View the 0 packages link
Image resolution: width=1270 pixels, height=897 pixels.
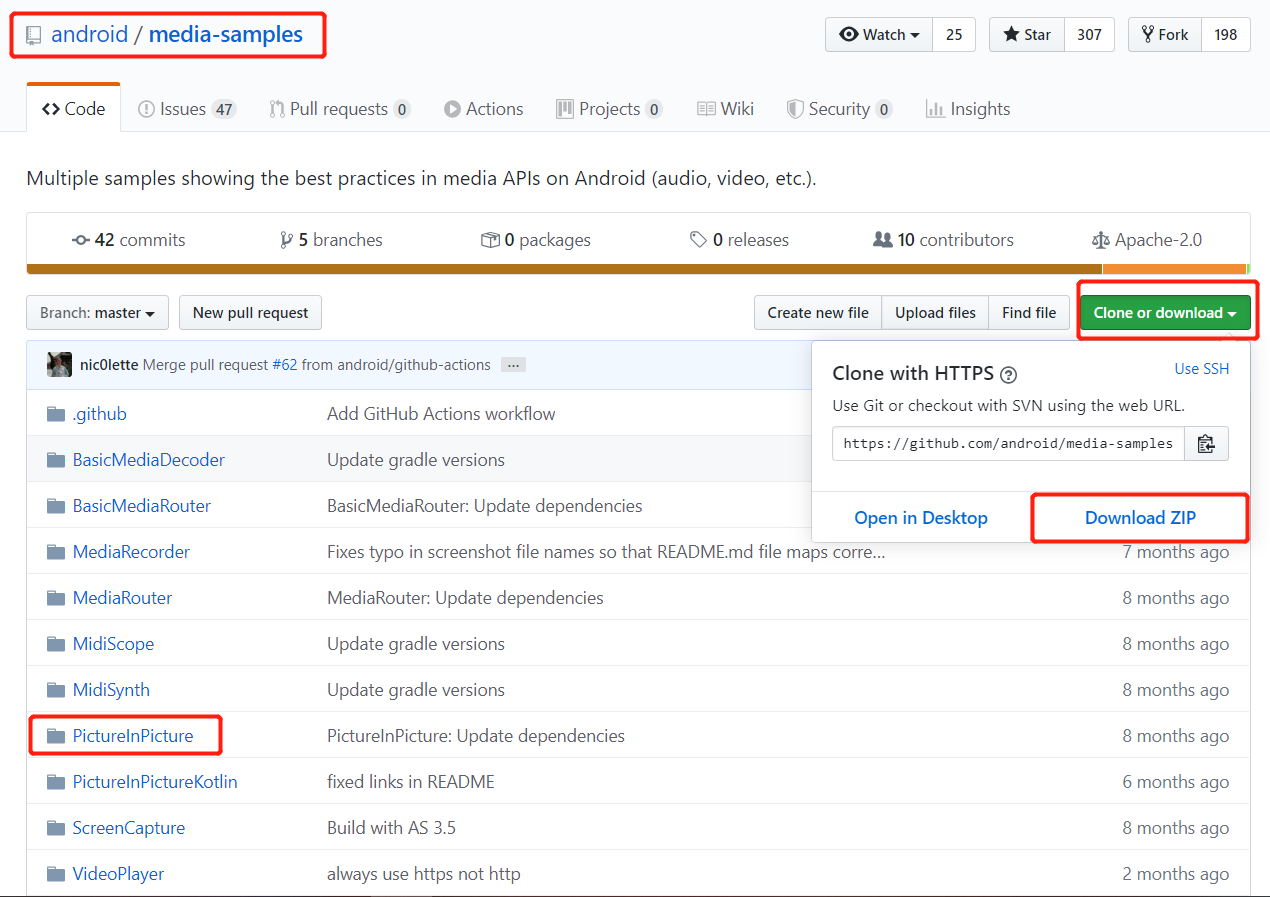click(535, 240)
